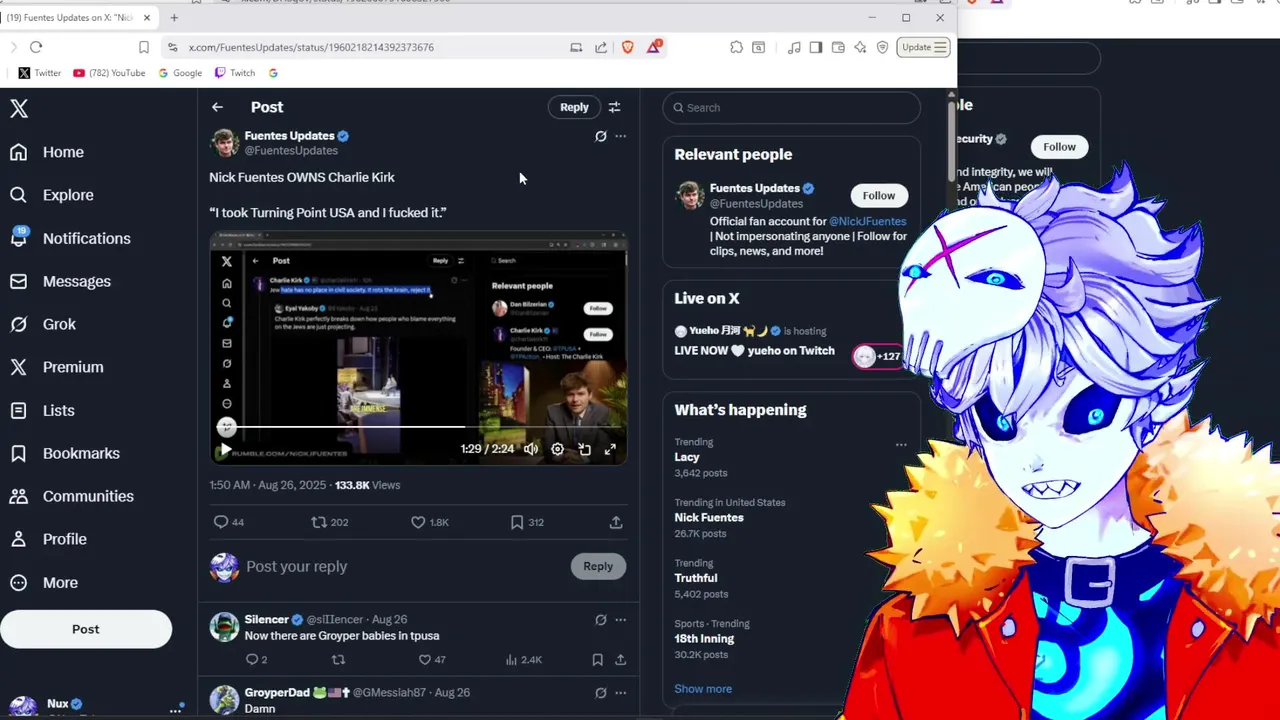Open the YouTube bookmark
Viewport: 1280px width, 720px height.
(109, 73)
